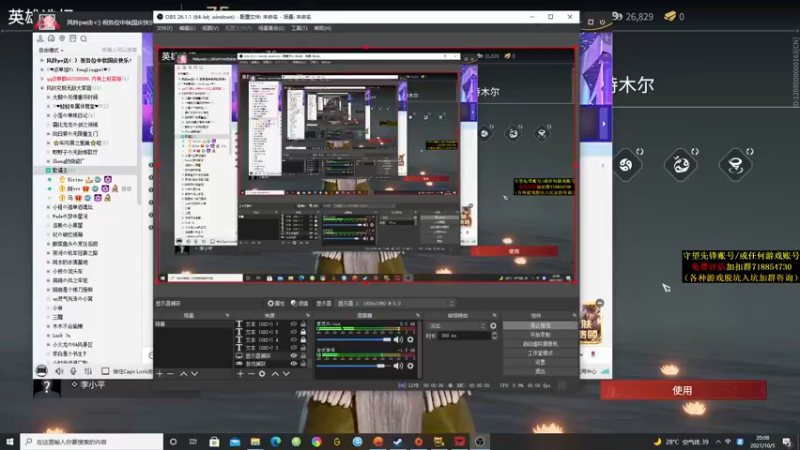The width and height of the screenshot is (800, 450).
Task: Open the 视图(V) menu in OBS
Action: pyautogui.click(x=210, y=28)
